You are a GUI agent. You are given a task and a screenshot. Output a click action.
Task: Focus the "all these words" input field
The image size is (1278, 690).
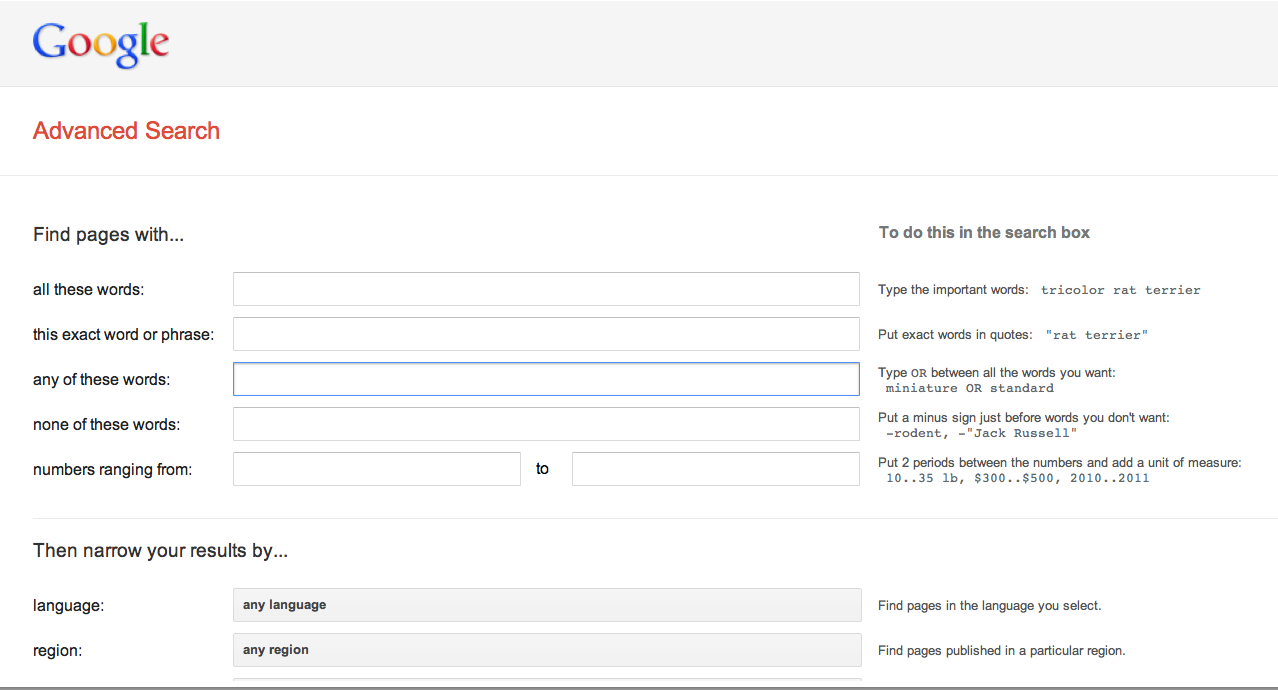click(x=546, y=289)
